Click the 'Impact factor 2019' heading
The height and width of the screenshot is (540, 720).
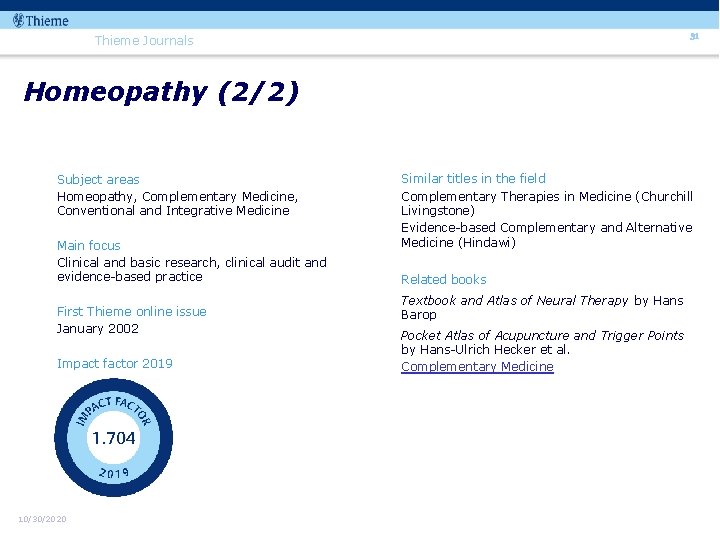(x=115, y=364)
